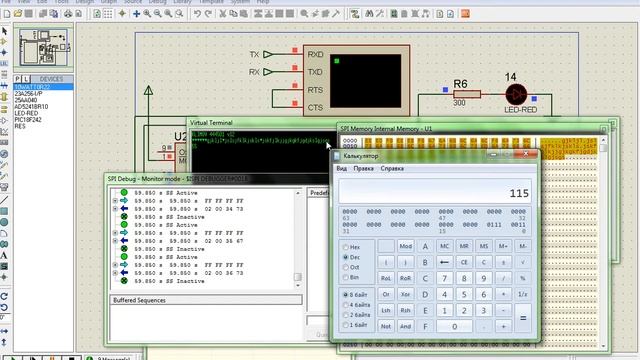Expand the '02 00 34 73' SPI row

(115, 209)
